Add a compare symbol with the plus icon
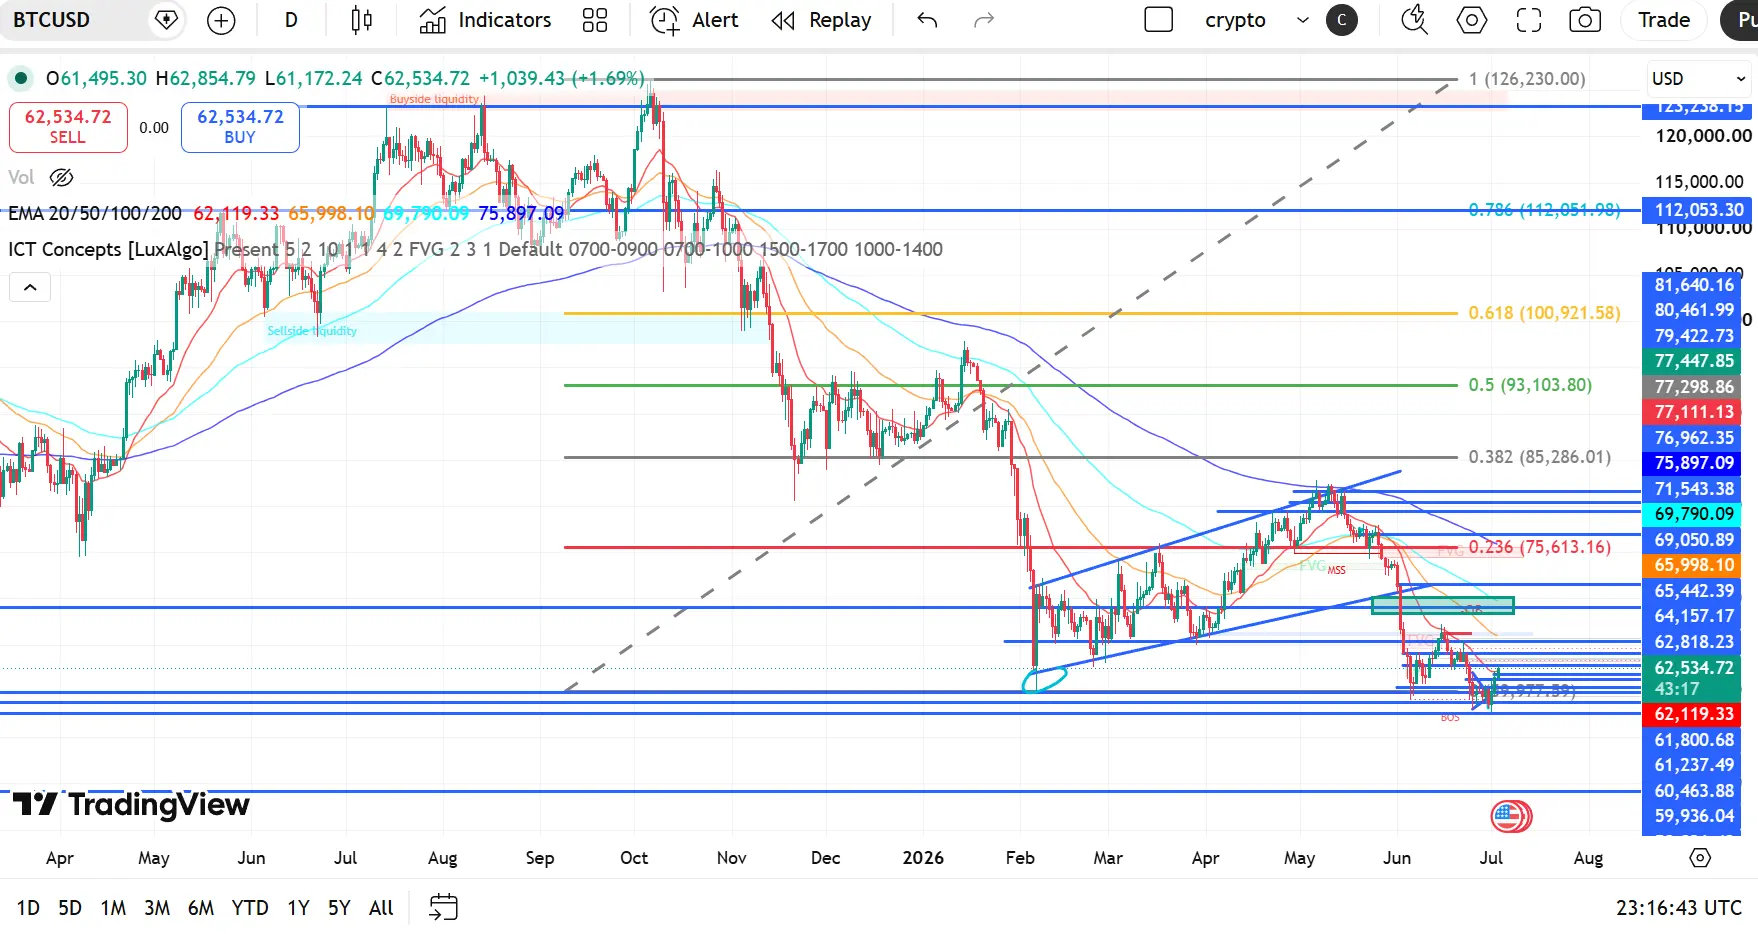The image size is (1758, 934). click(221, 20)
